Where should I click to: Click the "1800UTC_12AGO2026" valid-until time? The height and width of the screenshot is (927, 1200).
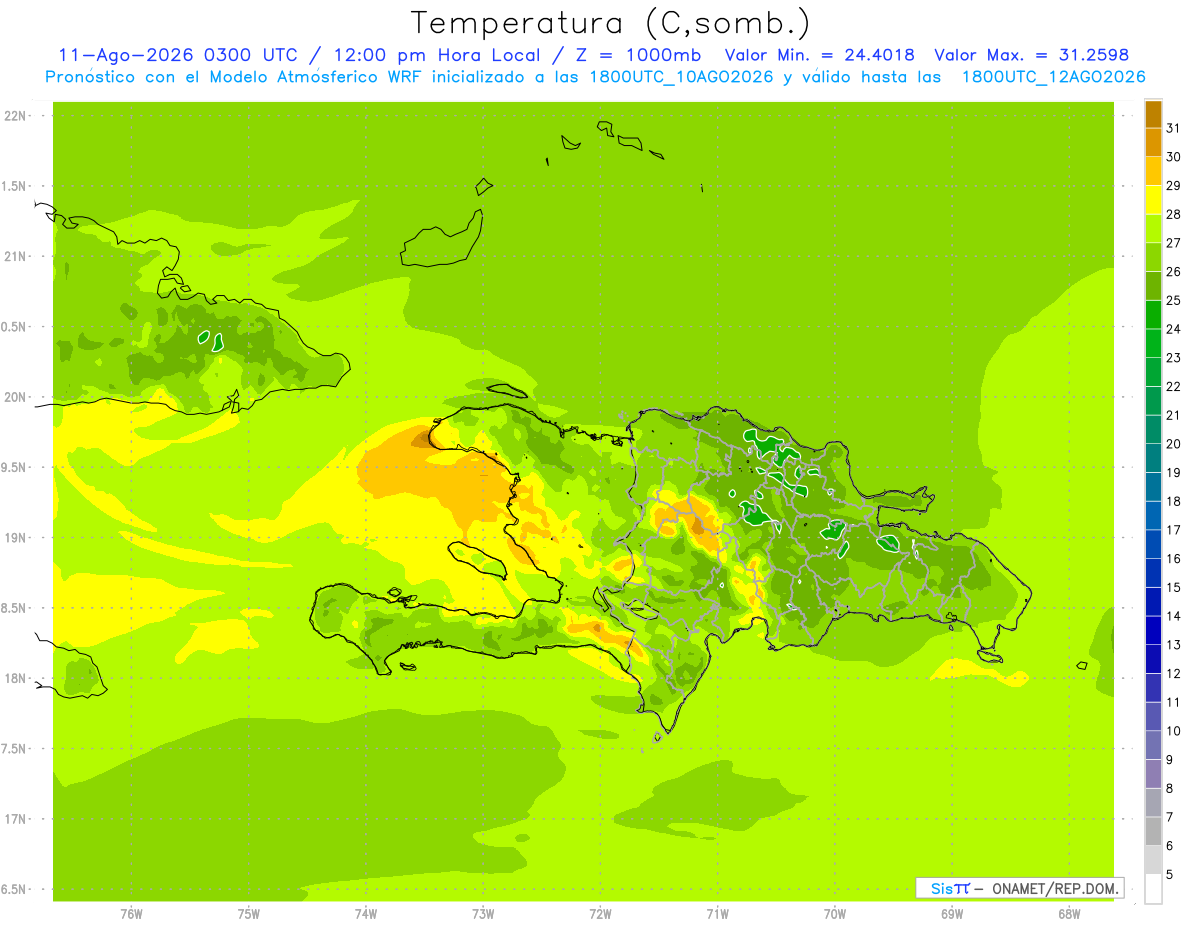coord(1053,77)
